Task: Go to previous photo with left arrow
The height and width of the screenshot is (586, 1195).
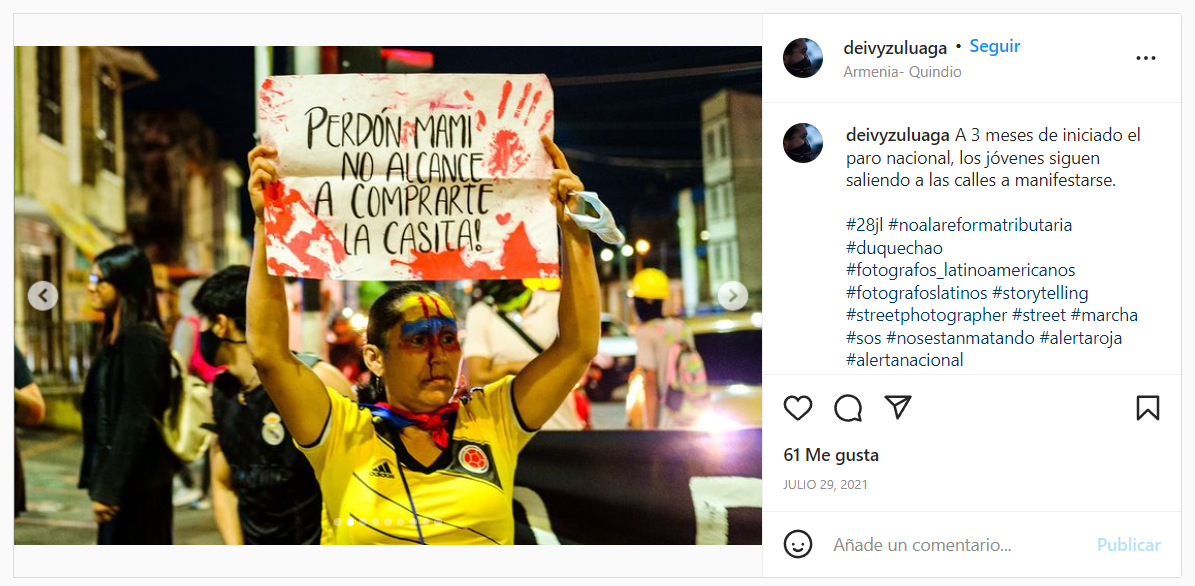Action: click(43, 296)
